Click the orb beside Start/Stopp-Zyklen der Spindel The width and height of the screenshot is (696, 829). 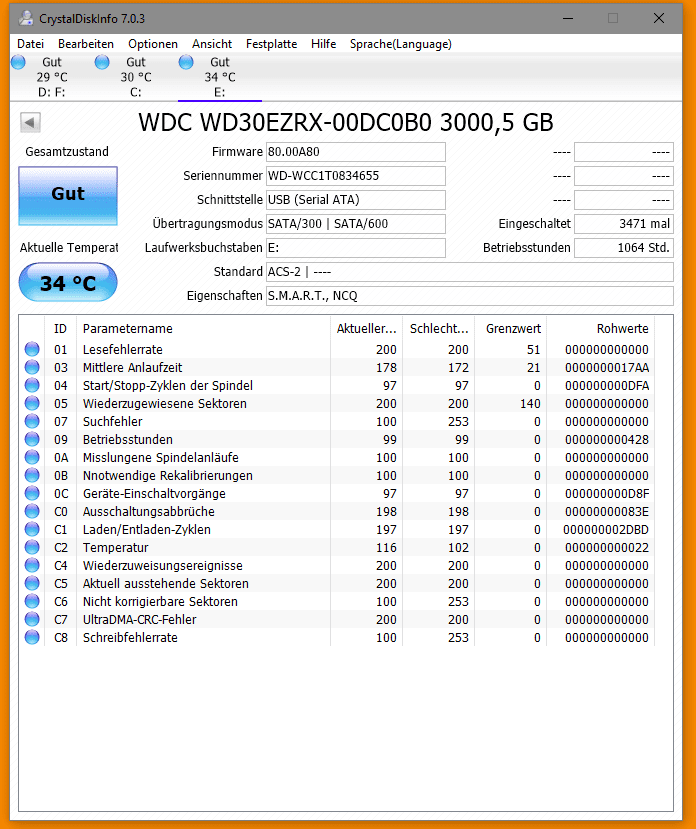coord(32,385)
